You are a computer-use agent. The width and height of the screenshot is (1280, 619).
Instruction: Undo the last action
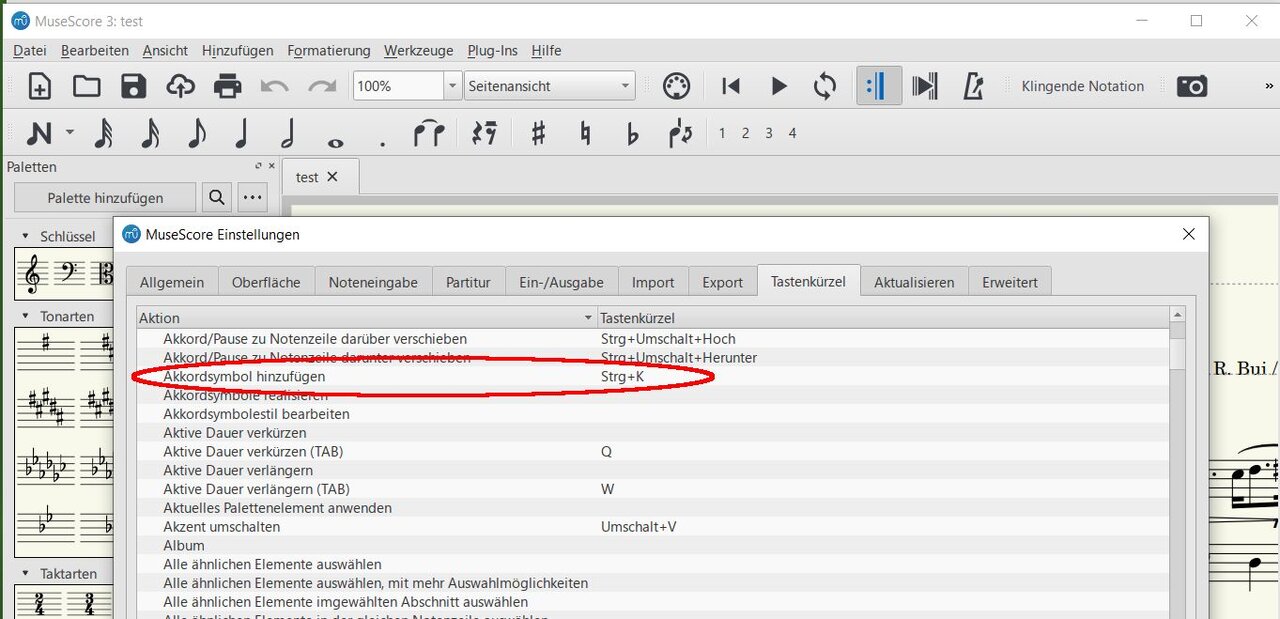point(274,86)
